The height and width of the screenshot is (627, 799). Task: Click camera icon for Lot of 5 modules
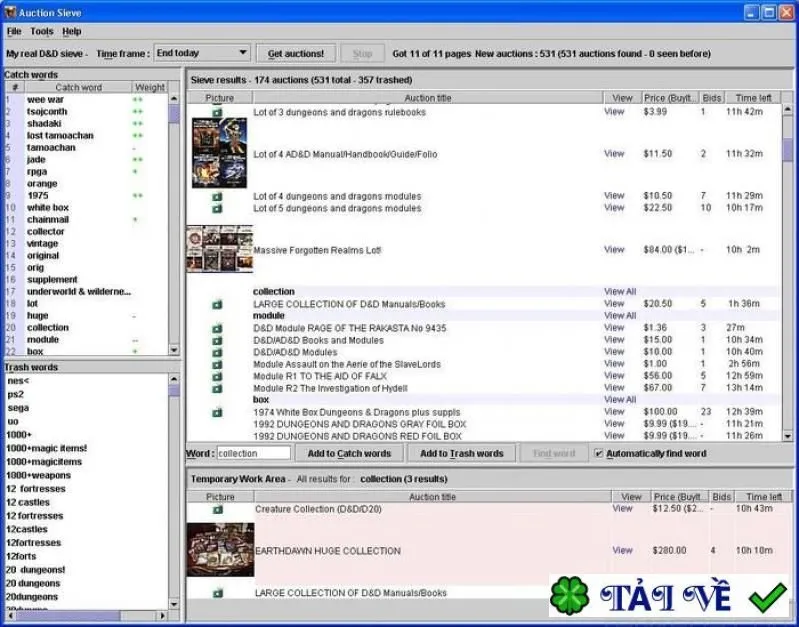point(217,208)
